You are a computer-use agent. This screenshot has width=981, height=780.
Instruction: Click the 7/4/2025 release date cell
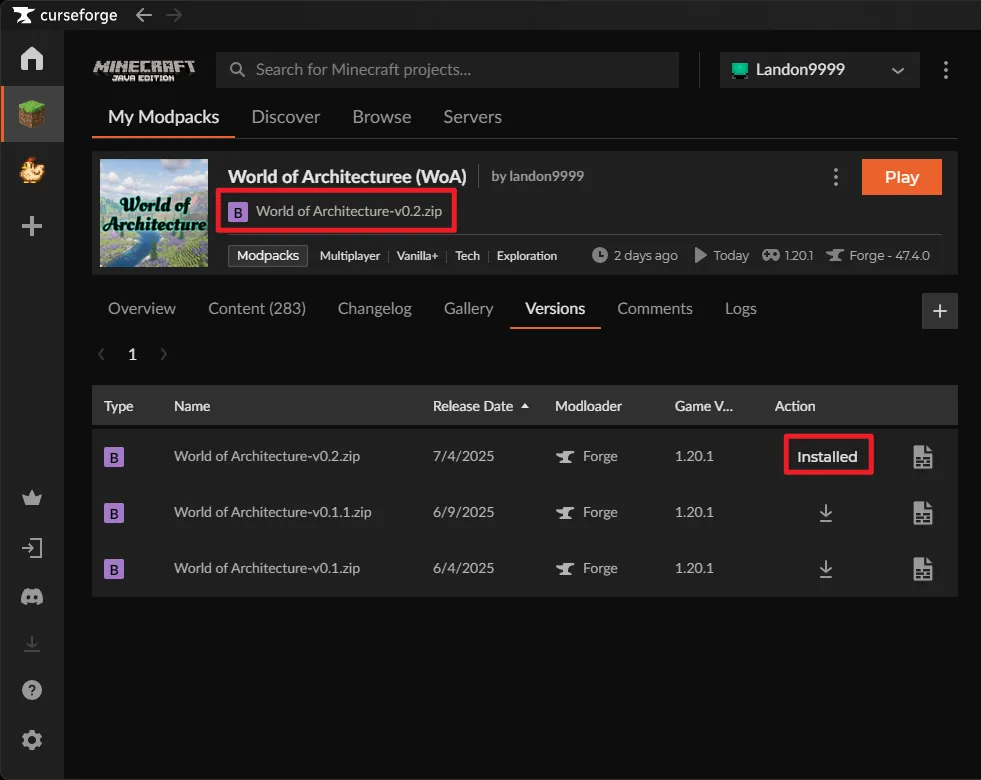click(463, 456)
